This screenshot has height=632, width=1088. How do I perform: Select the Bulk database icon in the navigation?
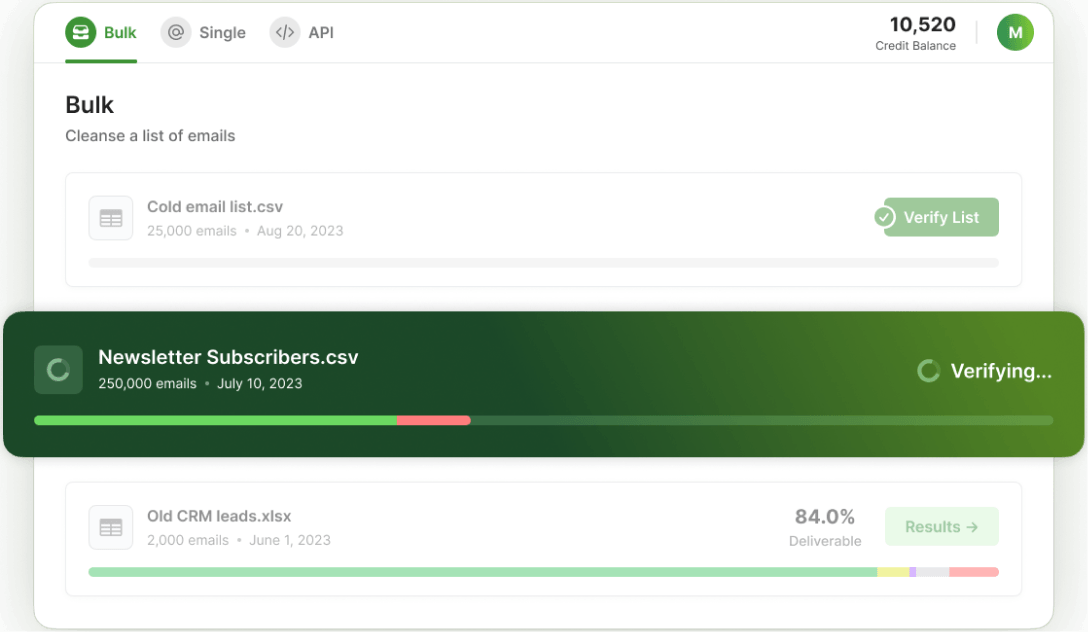80,32
